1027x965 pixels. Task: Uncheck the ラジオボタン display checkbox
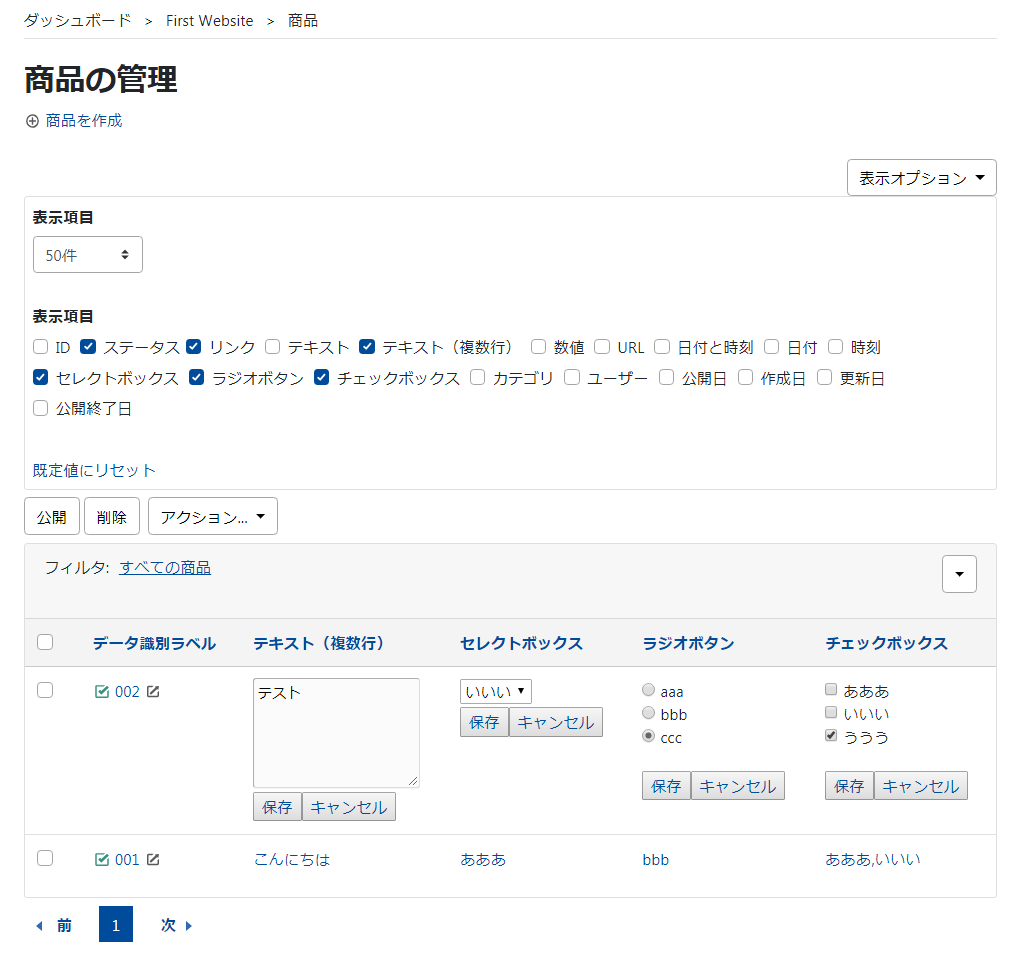196,377
